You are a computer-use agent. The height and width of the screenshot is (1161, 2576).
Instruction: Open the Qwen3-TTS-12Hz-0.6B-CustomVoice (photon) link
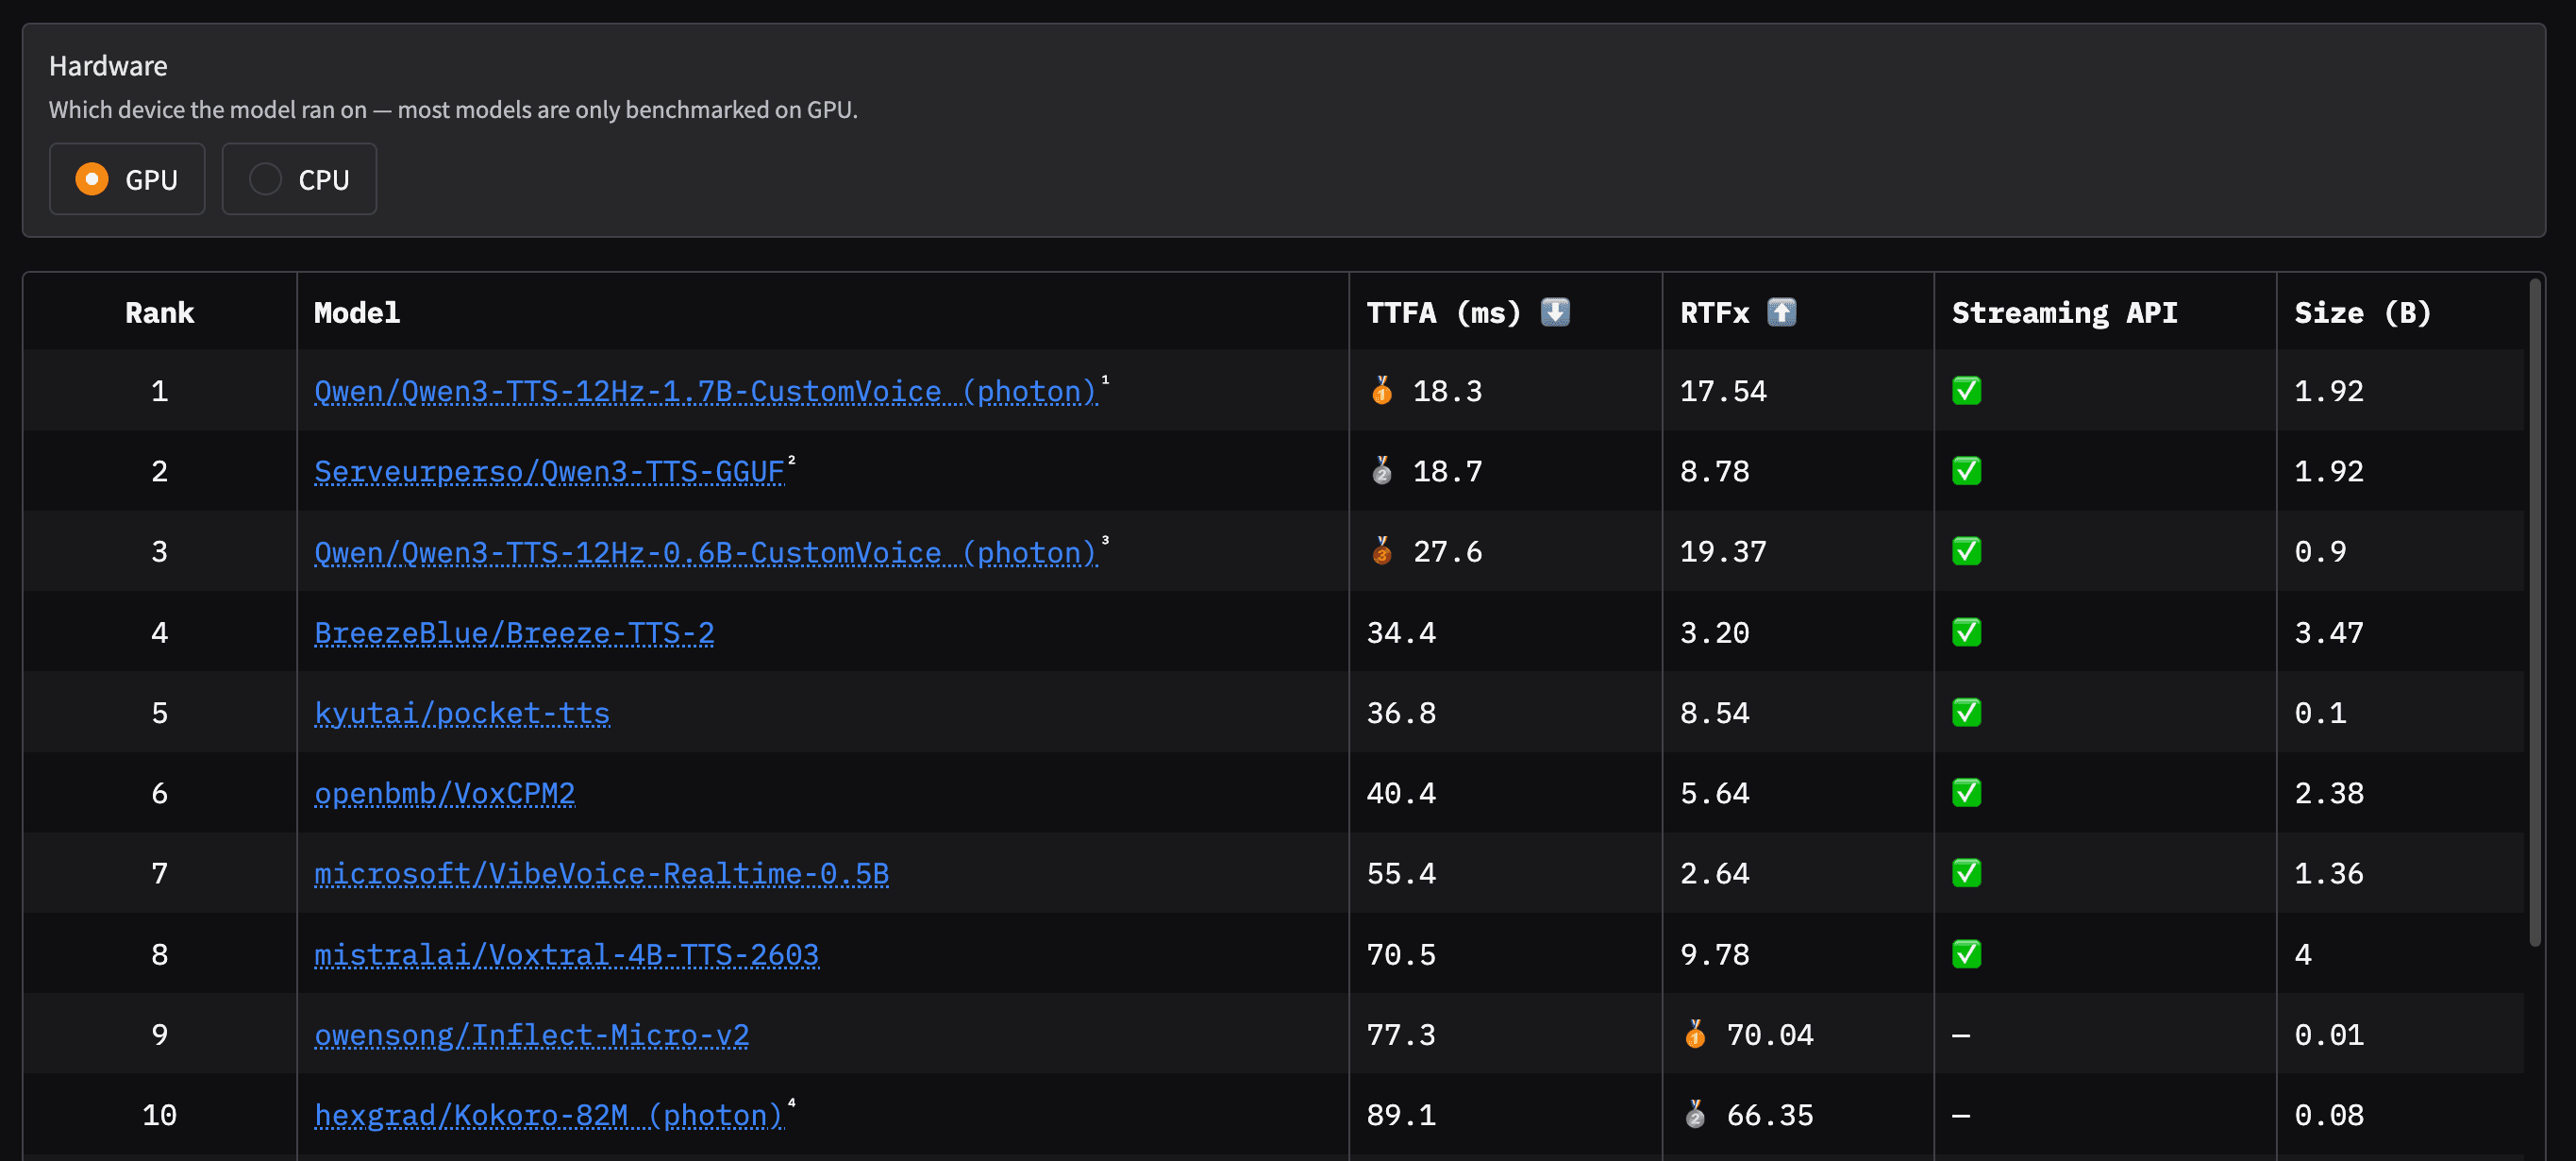click(x=706, y=552)
